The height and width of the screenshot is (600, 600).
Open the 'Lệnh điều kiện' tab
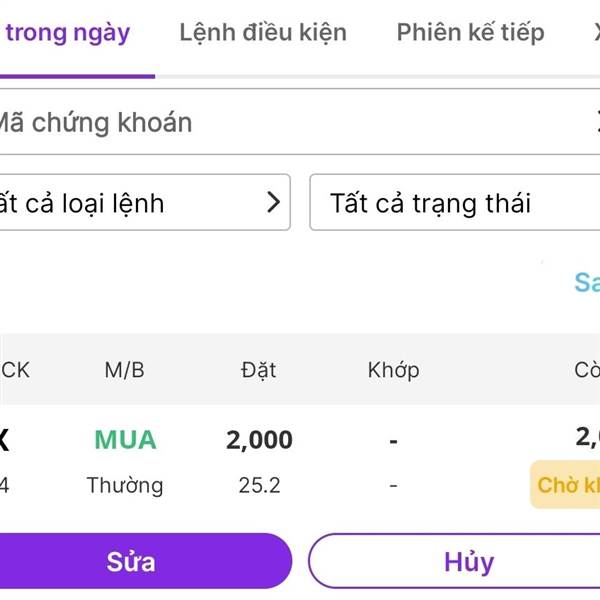263,33
